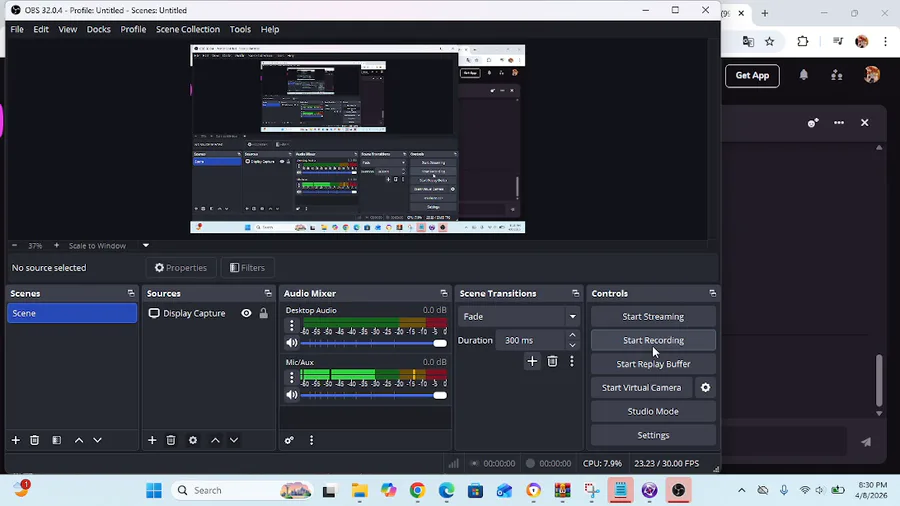Open the Windows Start button
Viewport: 900px width, 506px height.
tap(154, 491)
